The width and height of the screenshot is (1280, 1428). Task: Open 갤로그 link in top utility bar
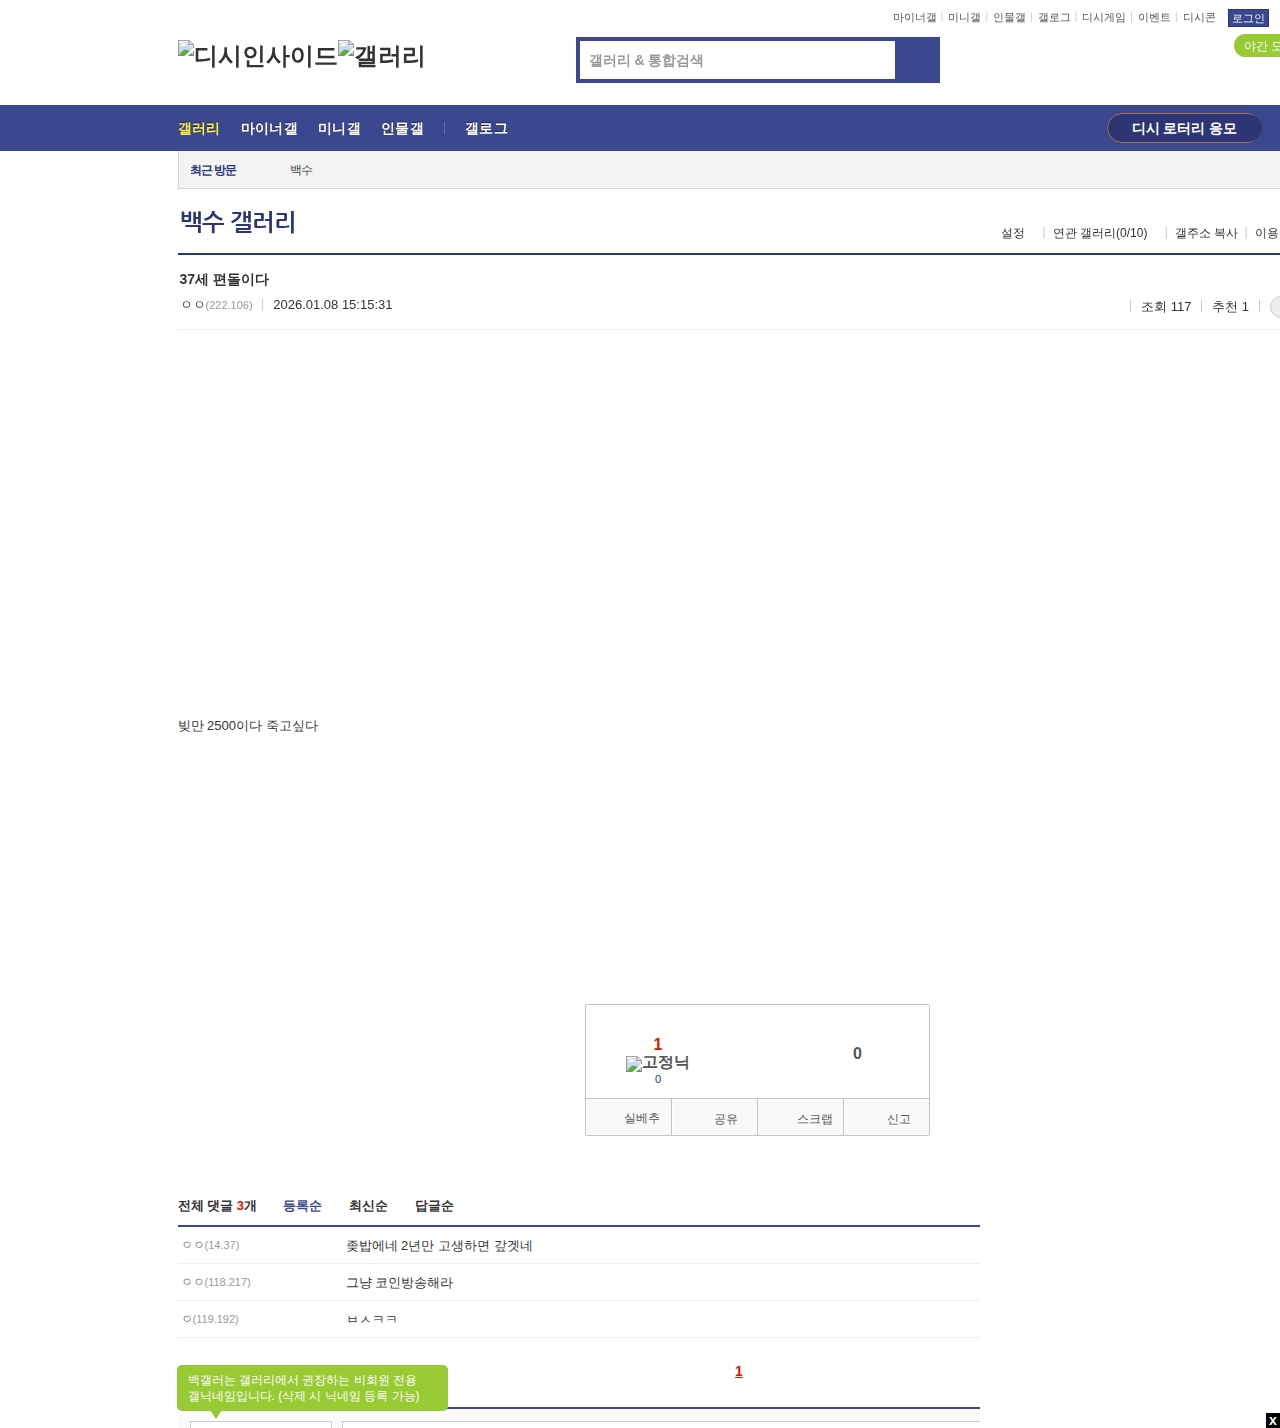click(x=1054, y=18)
